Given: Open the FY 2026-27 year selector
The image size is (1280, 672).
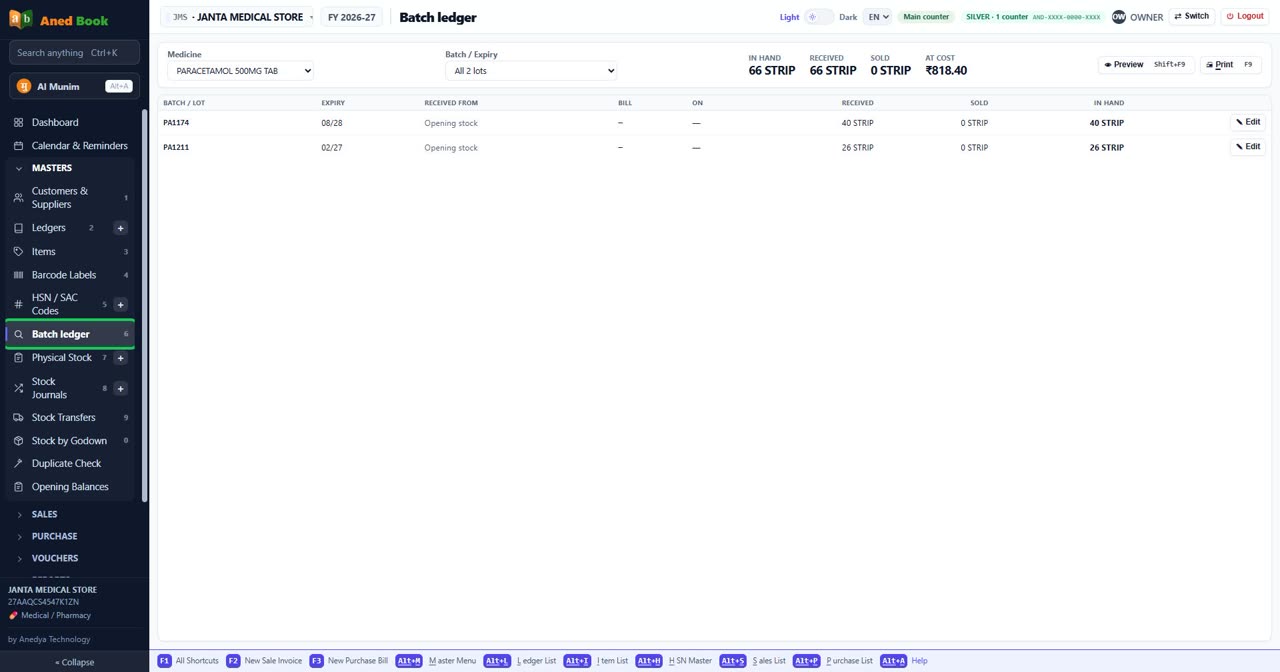Looking at the screenshot, I should tap(352, 17).
